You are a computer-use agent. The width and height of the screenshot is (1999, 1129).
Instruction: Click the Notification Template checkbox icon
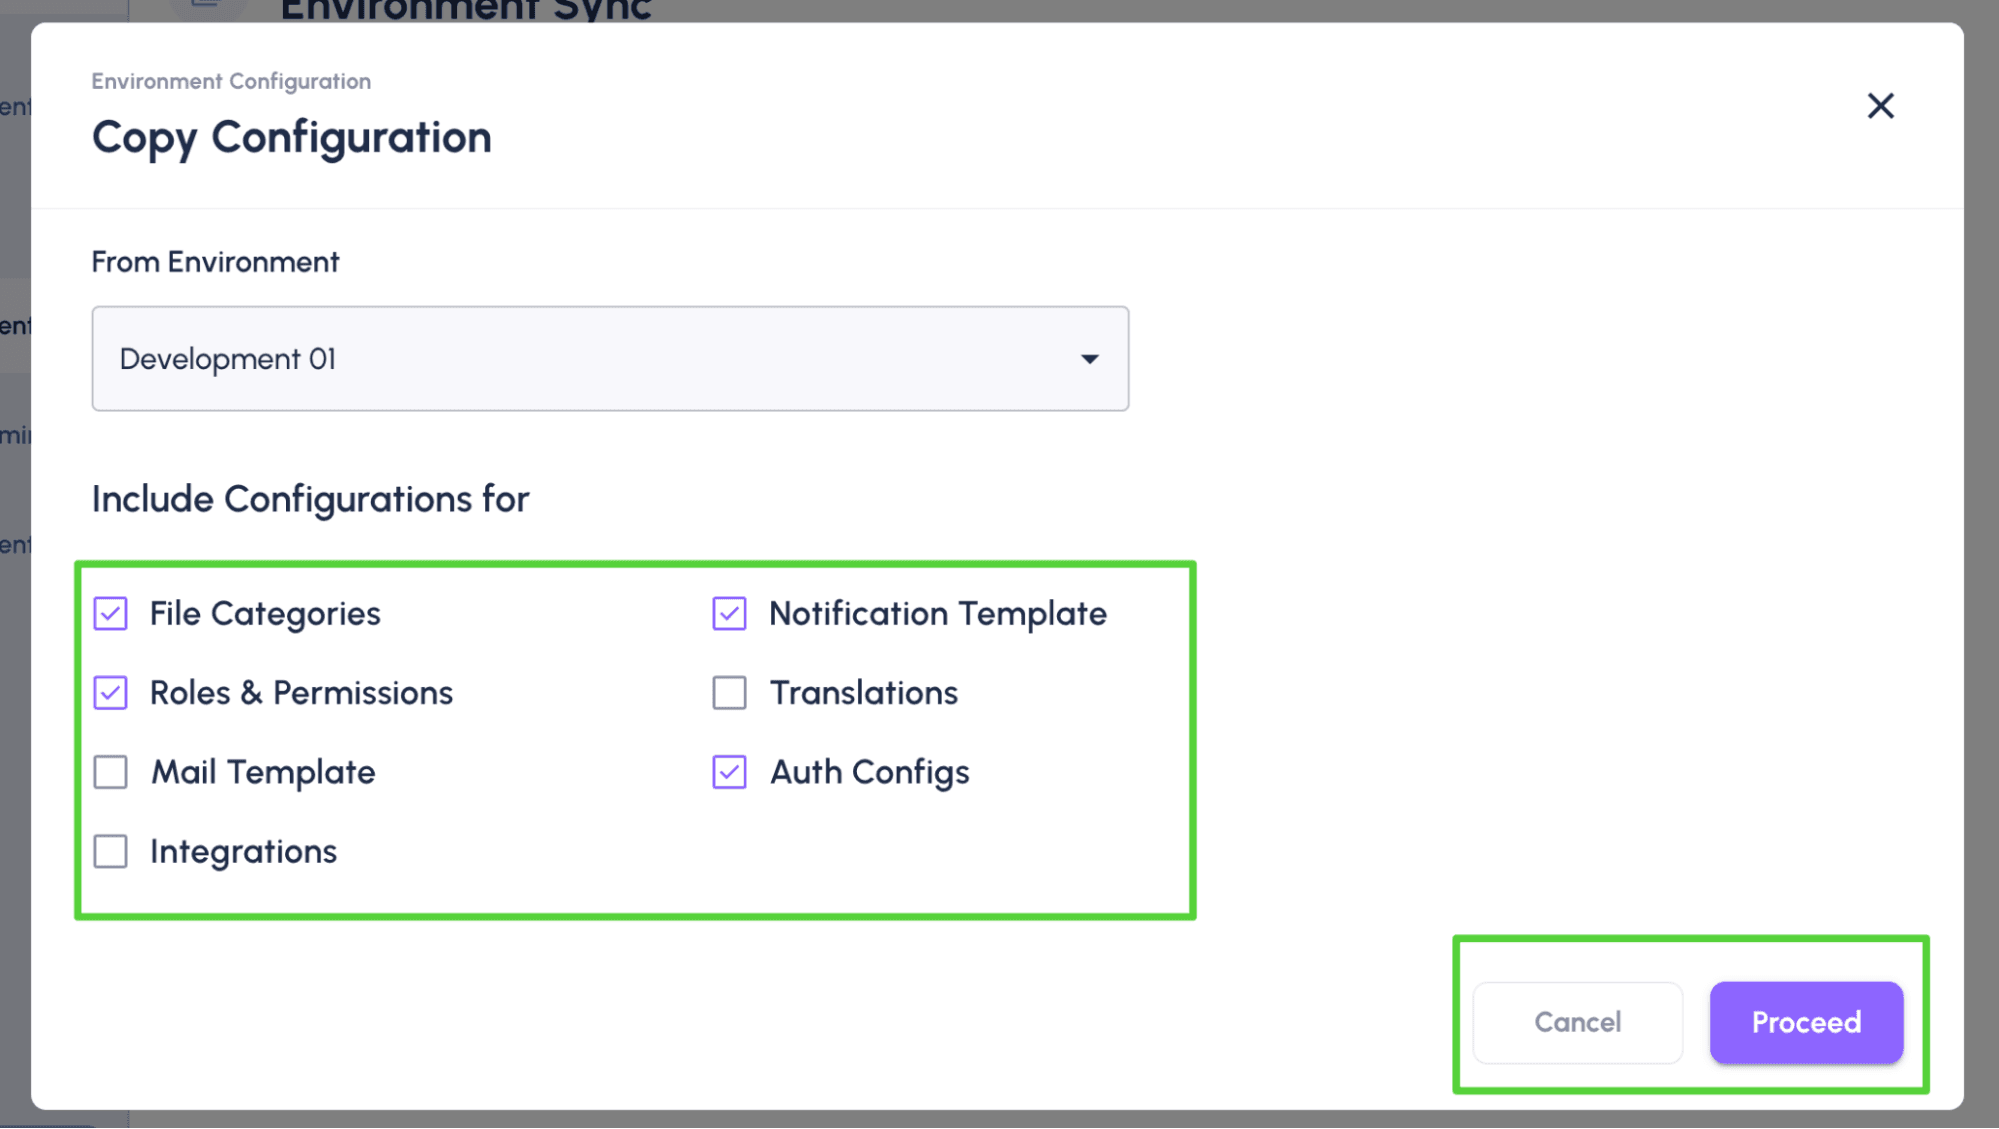pos(729,613)
